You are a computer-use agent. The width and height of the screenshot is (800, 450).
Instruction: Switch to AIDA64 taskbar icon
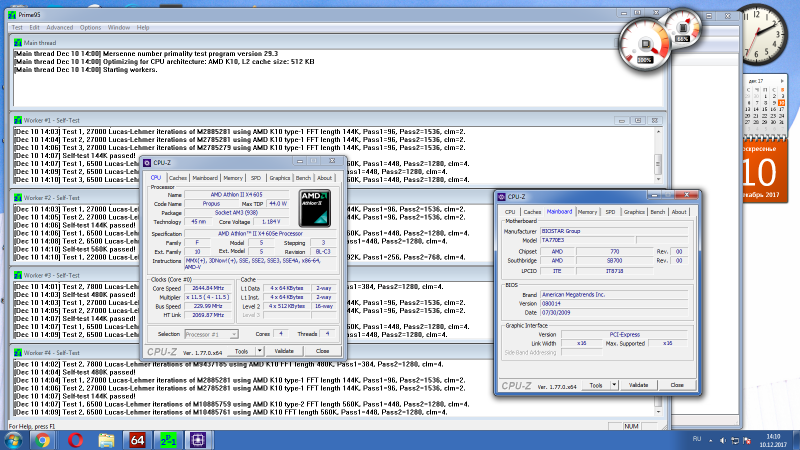pyautogui.click(x=137, y=440)
